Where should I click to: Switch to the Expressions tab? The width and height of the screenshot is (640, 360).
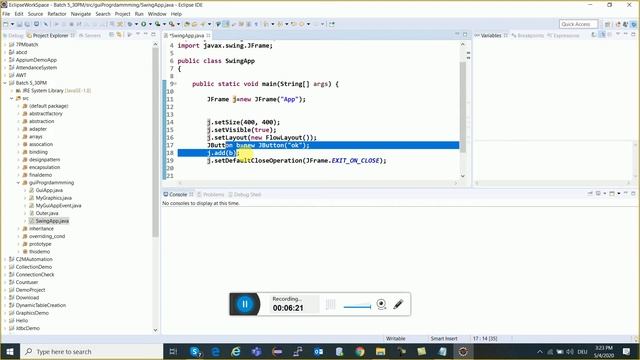coord(563,36)
